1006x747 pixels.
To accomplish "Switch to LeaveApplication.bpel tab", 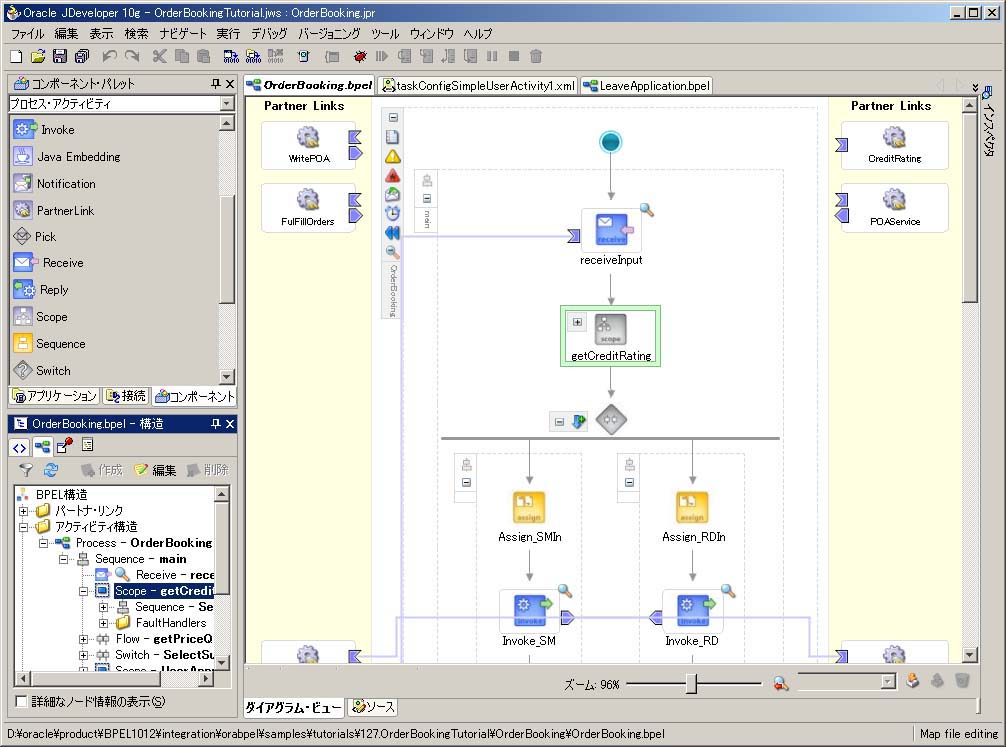I will tap(647, 85).
